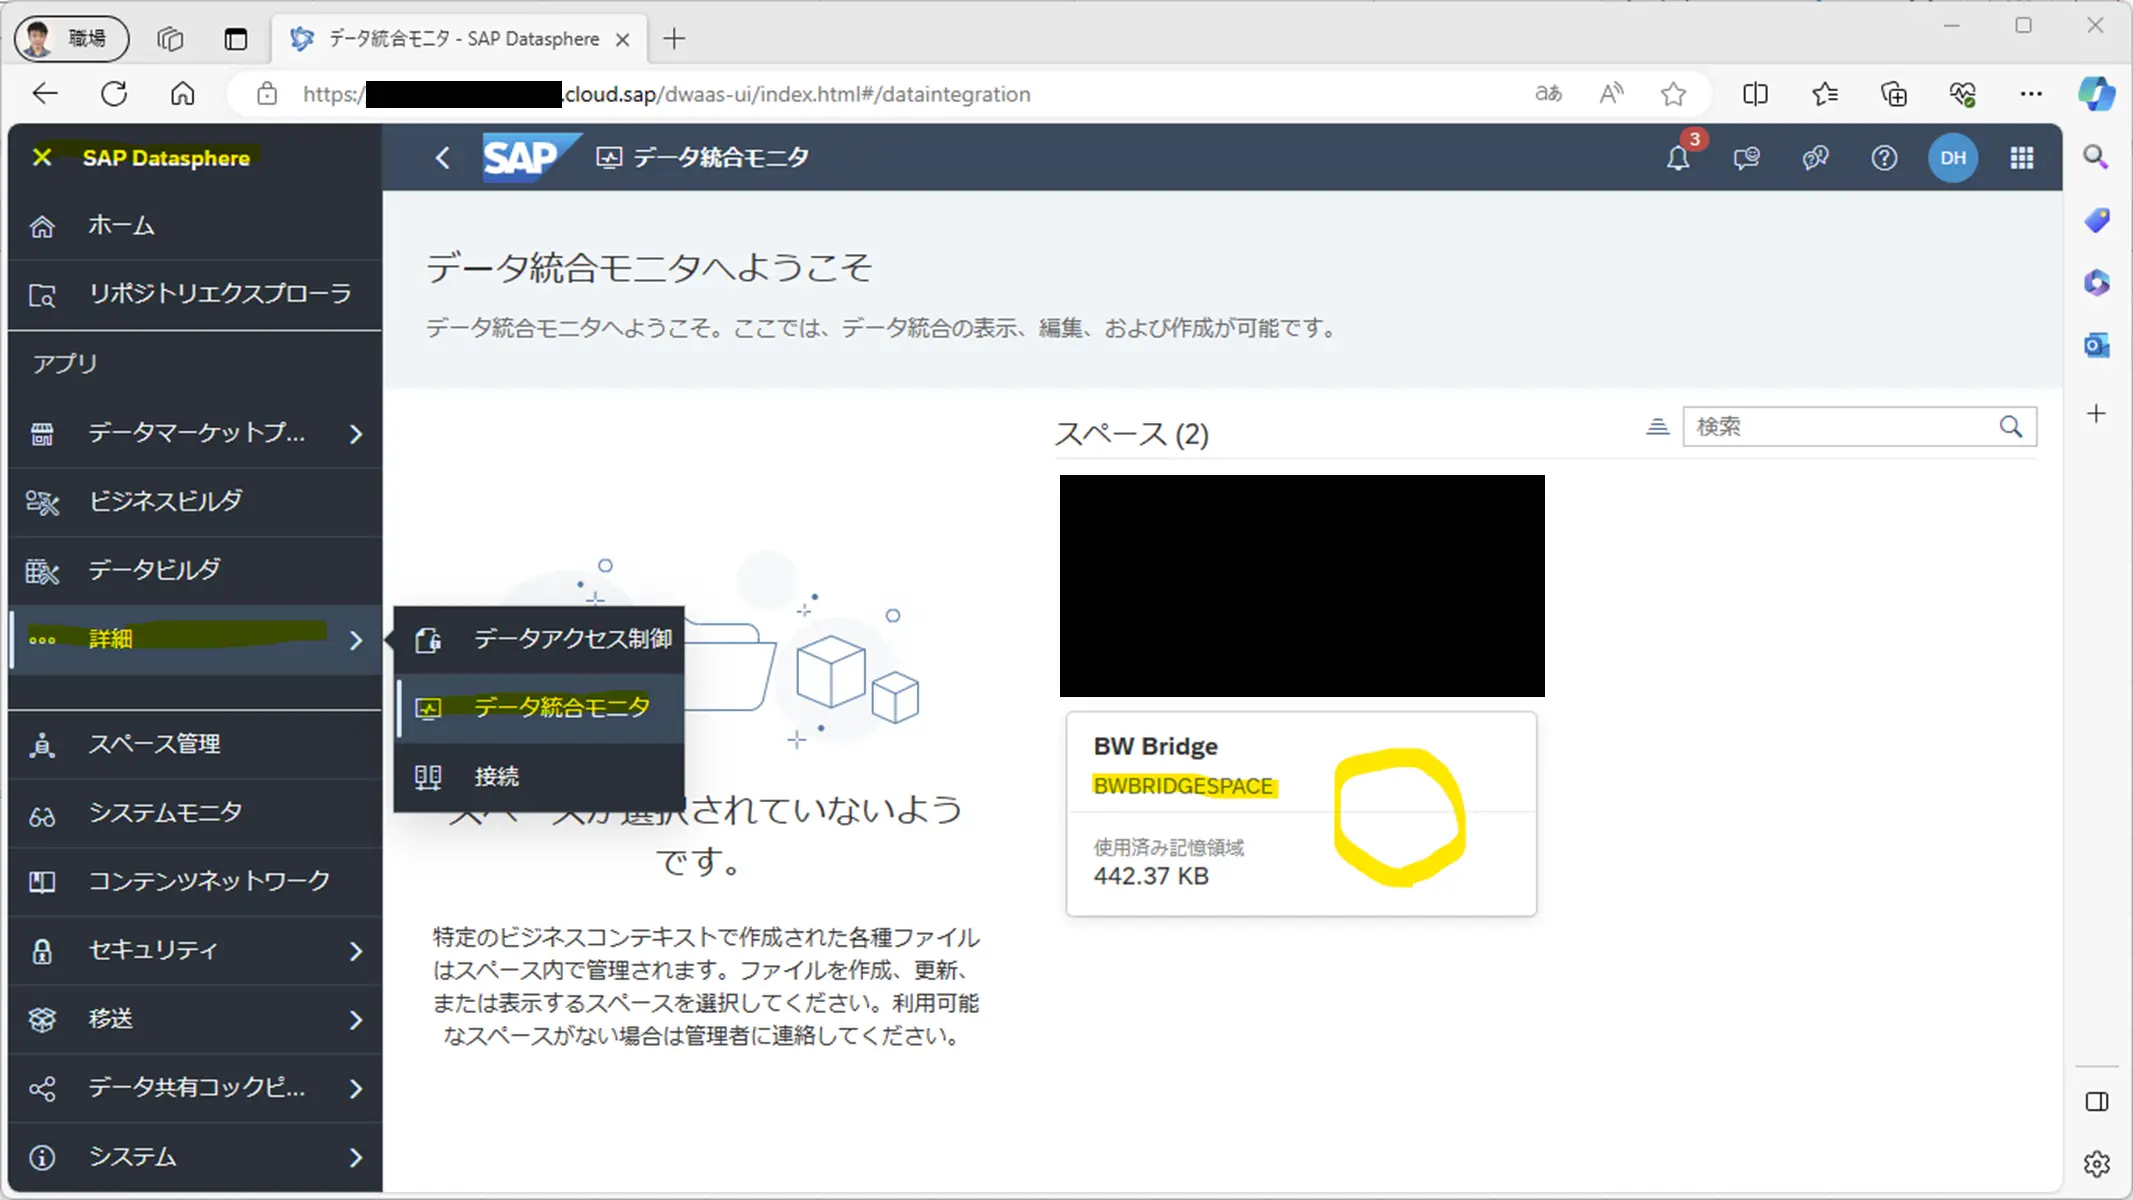2133x1200 pixels.
Task: Click the sort spaces icon
Action: pyautogui.click(x=1657, y=427)
